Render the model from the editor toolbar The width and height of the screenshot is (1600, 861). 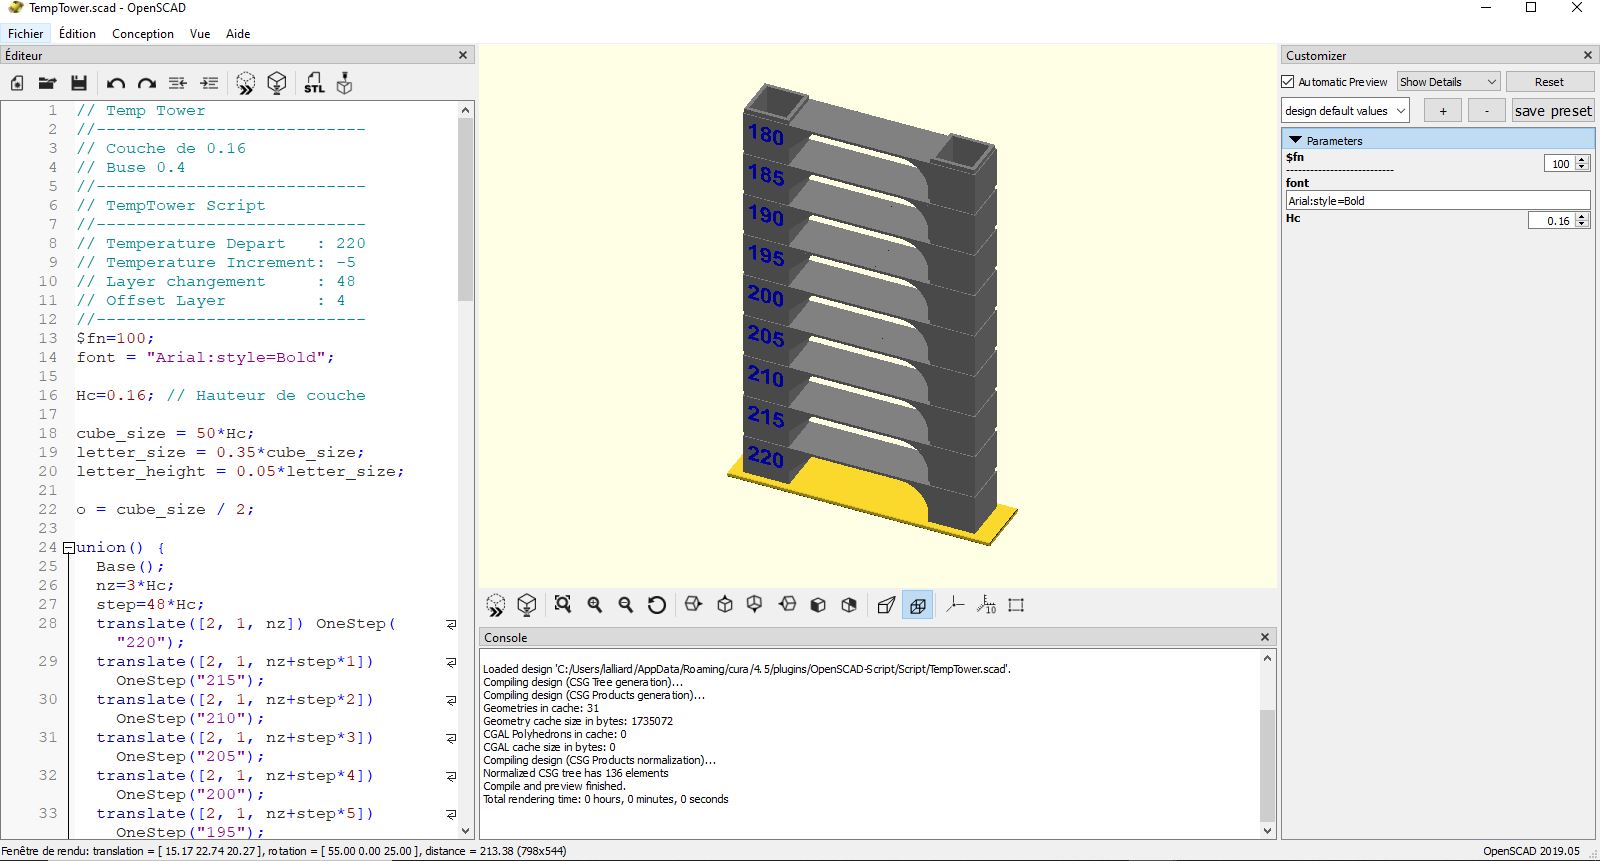pos(277,83)
